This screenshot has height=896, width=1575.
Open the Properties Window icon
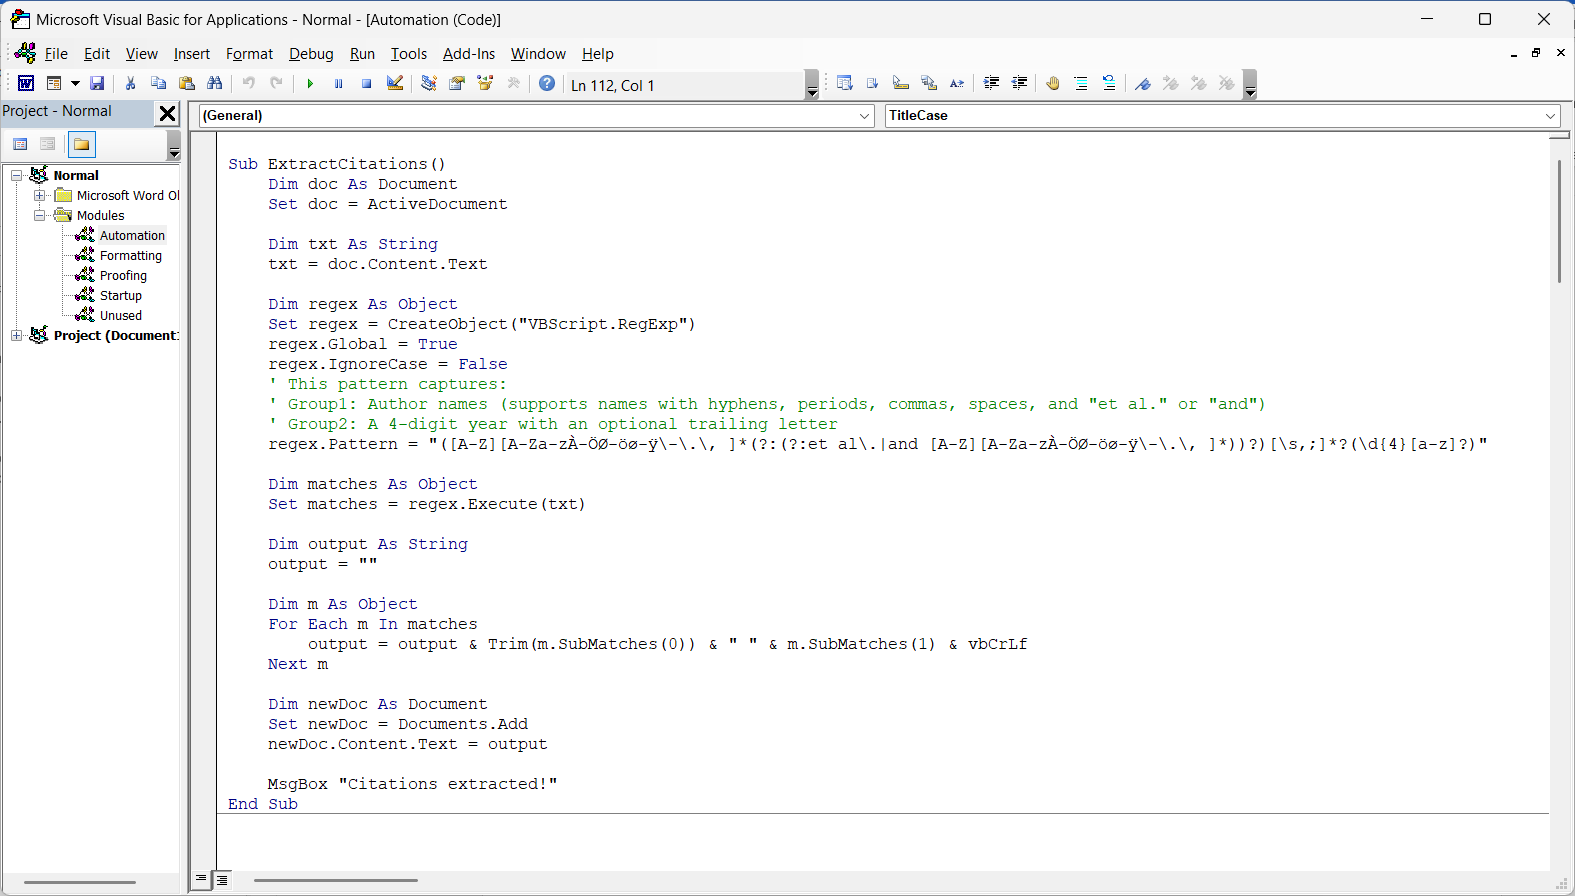click(x=457, y=84)
